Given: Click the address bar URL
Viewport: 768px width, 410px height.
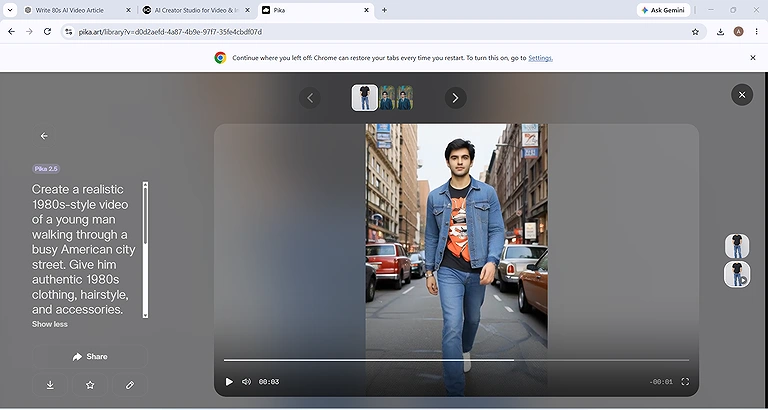Looking at the screenshot, I should tap(170, 32).
